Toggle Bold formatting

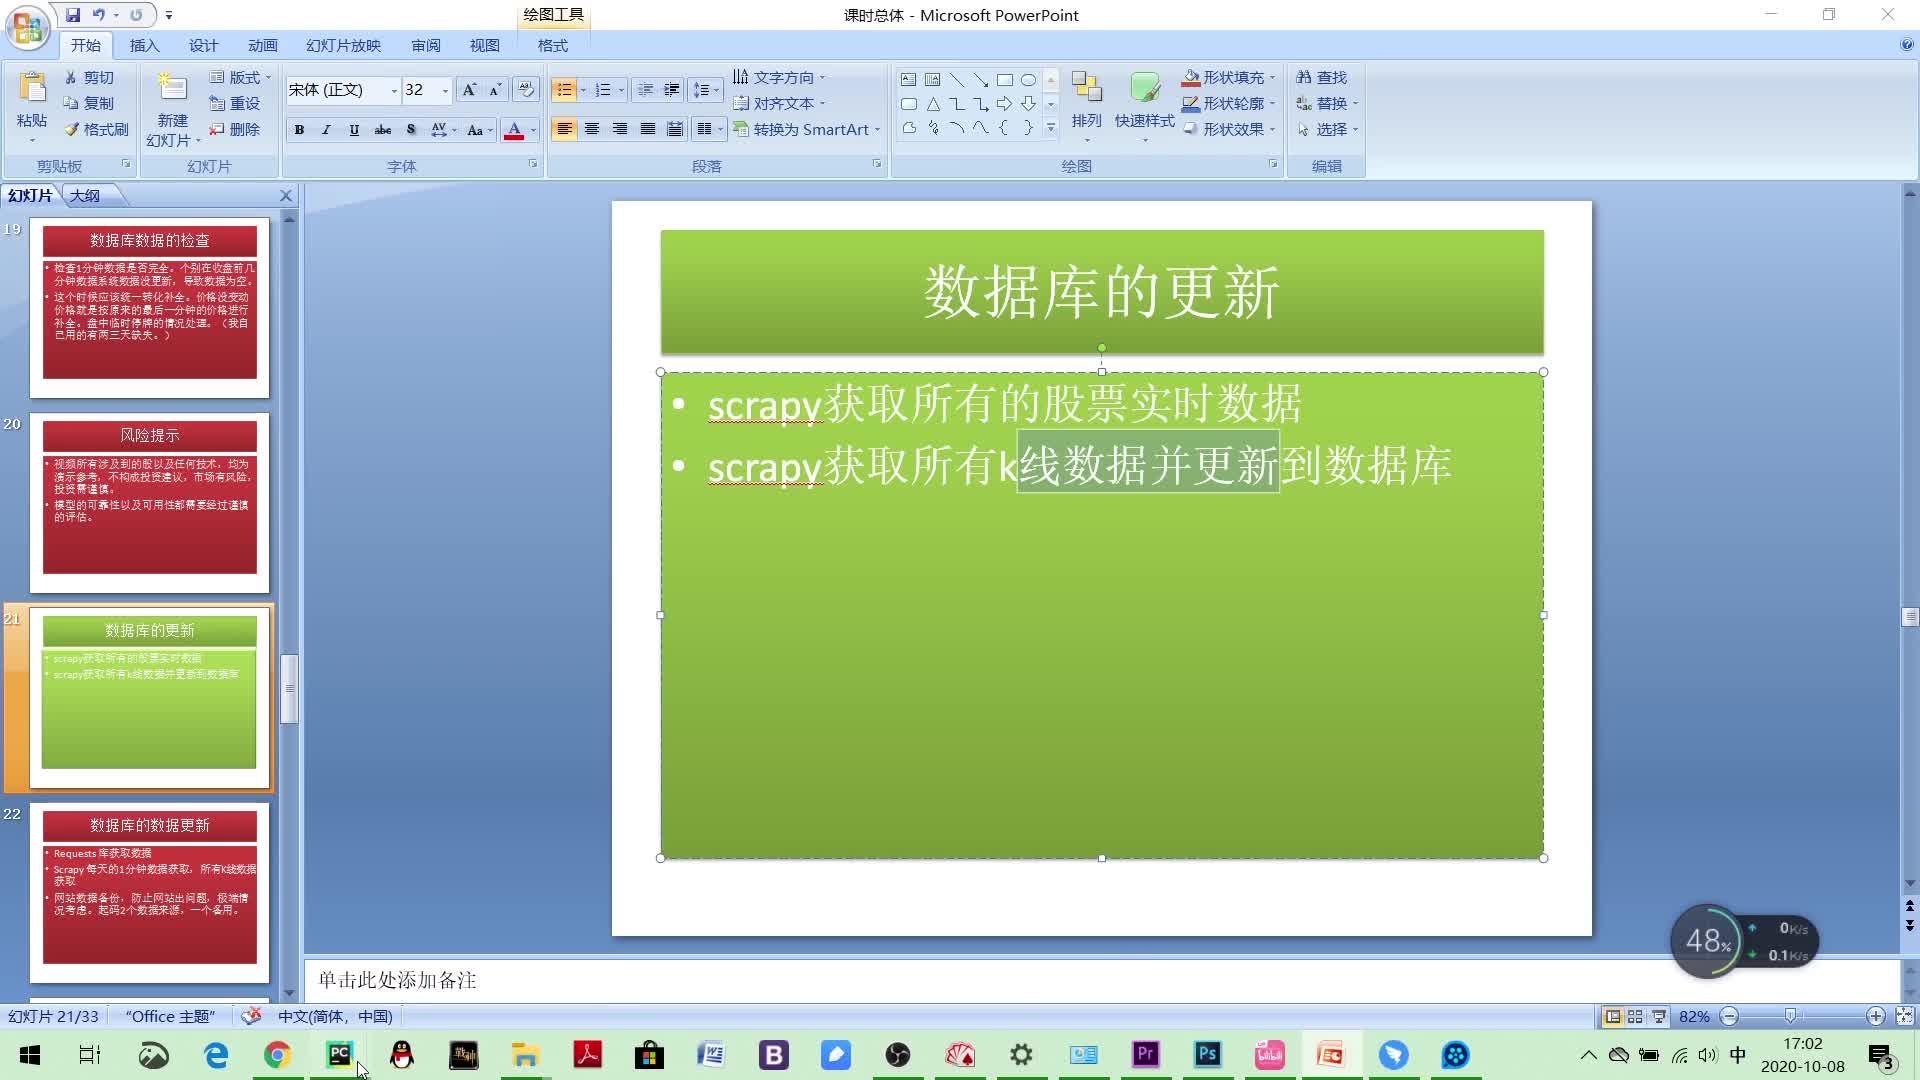(299, 130)
